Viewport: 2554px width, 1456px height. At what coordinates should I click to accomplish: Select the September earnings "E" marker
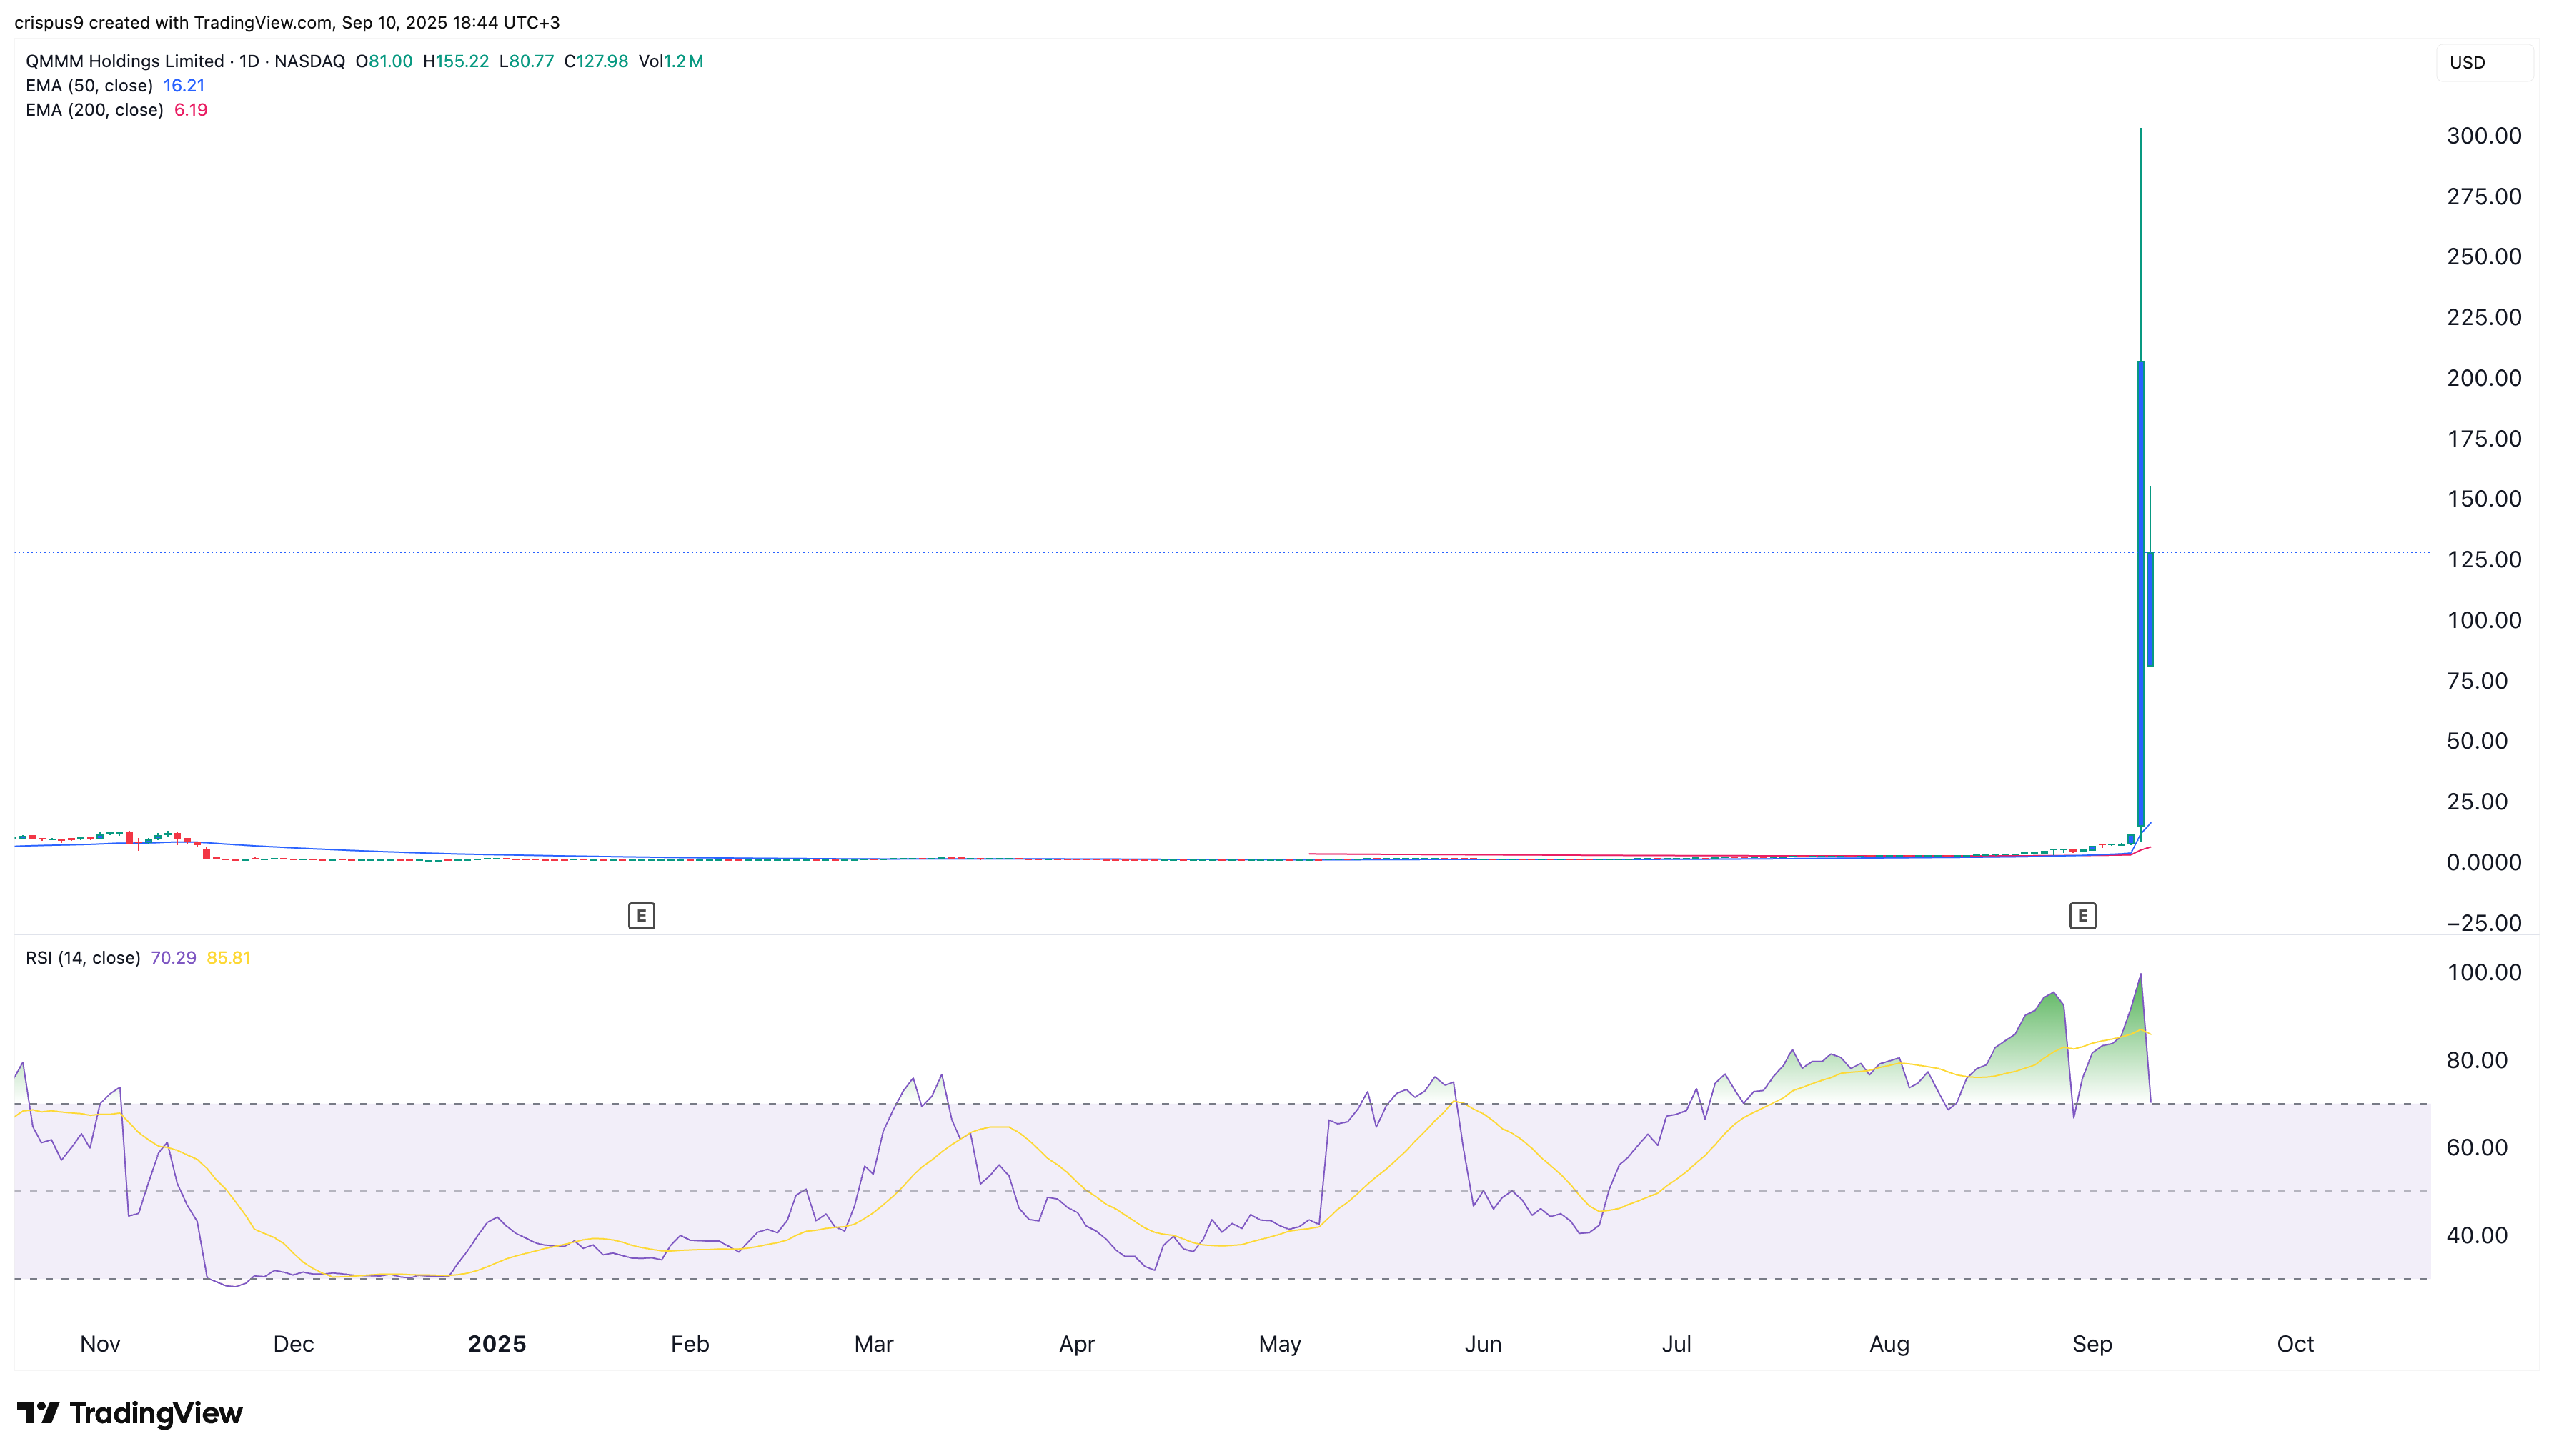click(2083, 915)
